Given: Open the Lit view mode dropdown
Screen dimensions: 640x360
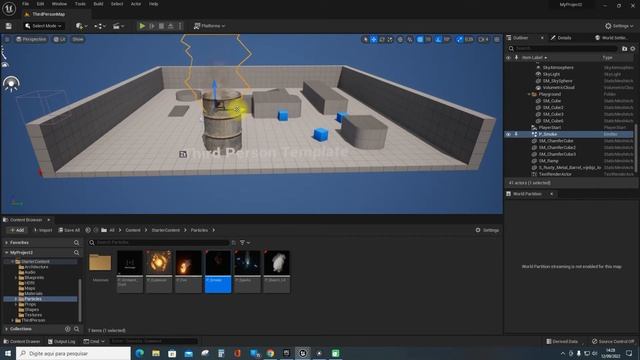Looking at the screenshot, I should [60, 39].
